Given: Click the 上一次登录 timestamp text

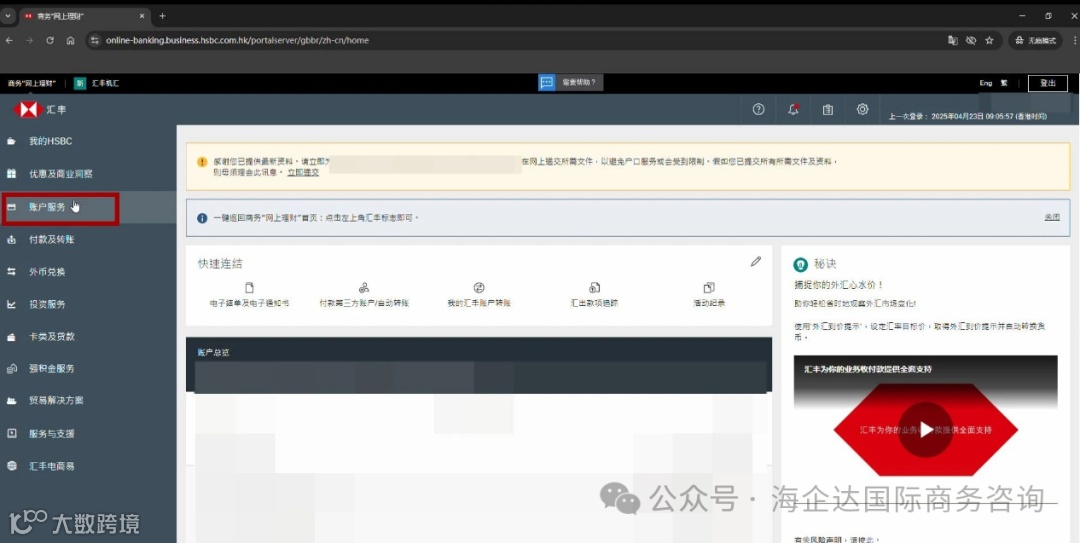Looking at the screenshot, I should [968, 116].
